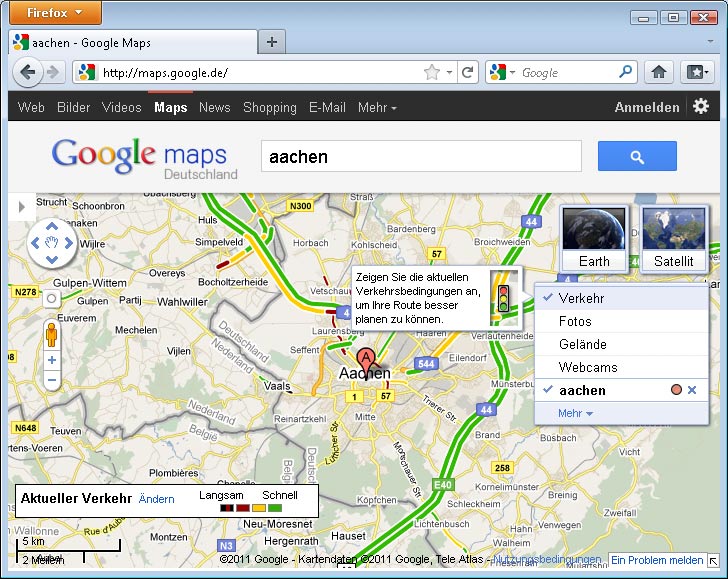The width and height of the screenshot is (728, 579).
Task: Zoom out with the minus button
Action: coord(52,380)
